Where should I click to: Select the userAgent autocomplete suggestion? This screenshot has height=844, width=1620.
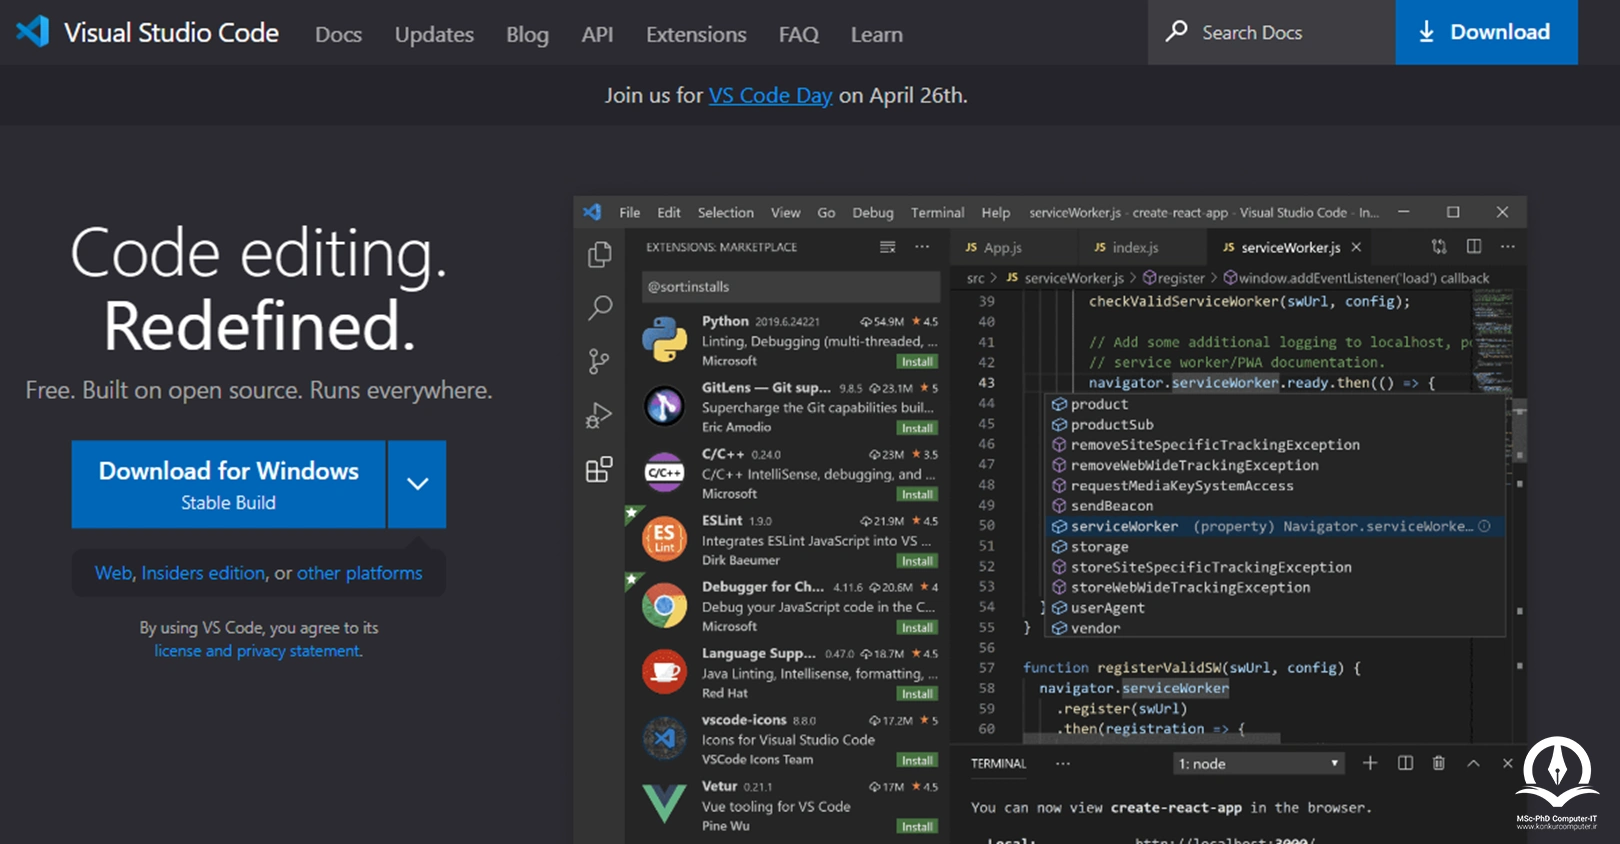[x=1275, y=608]
